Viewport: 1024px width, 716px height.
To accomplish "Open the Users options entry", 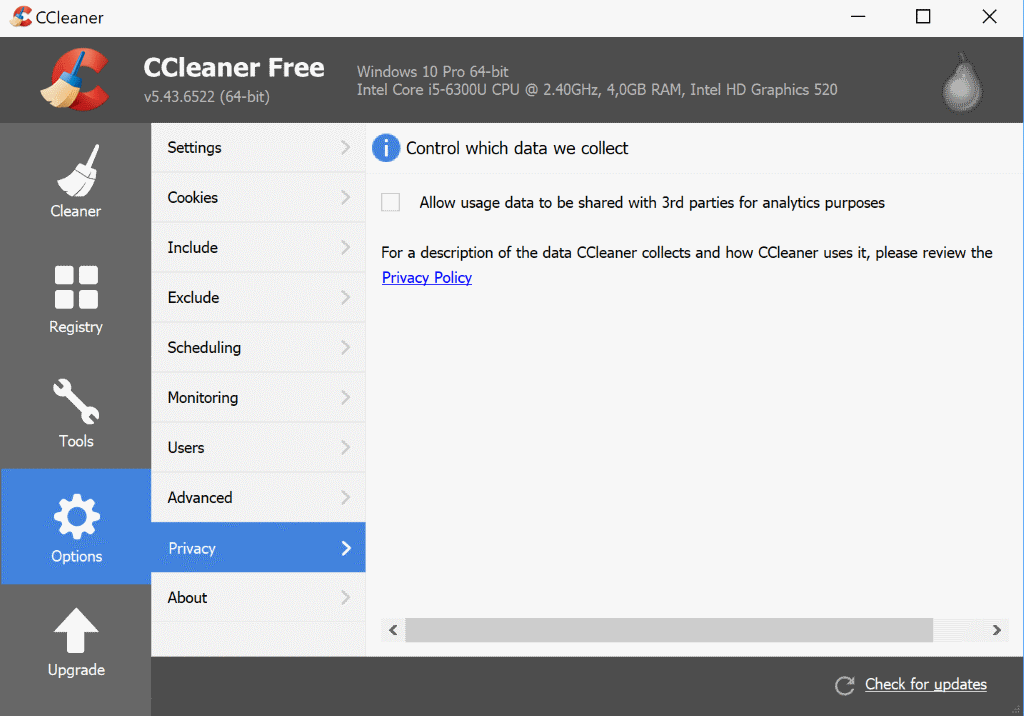I will coord(258,448).
